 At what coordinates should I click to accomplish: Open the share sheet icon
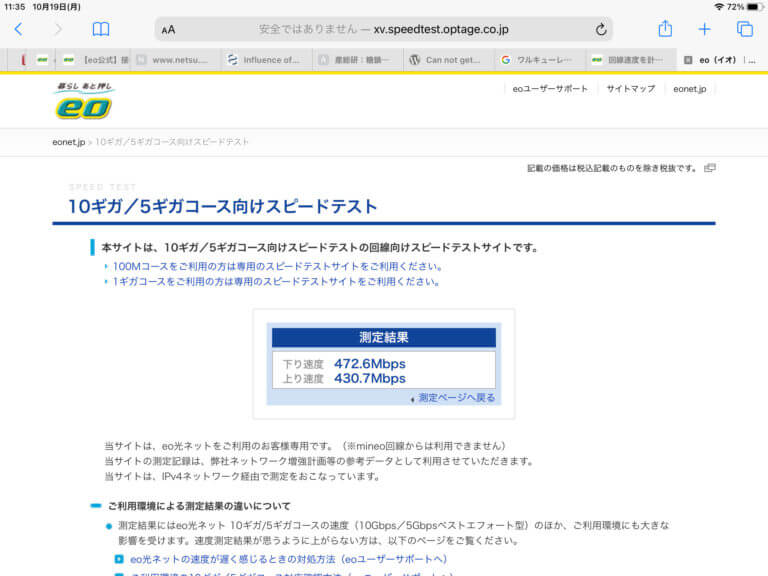(665, 28)
